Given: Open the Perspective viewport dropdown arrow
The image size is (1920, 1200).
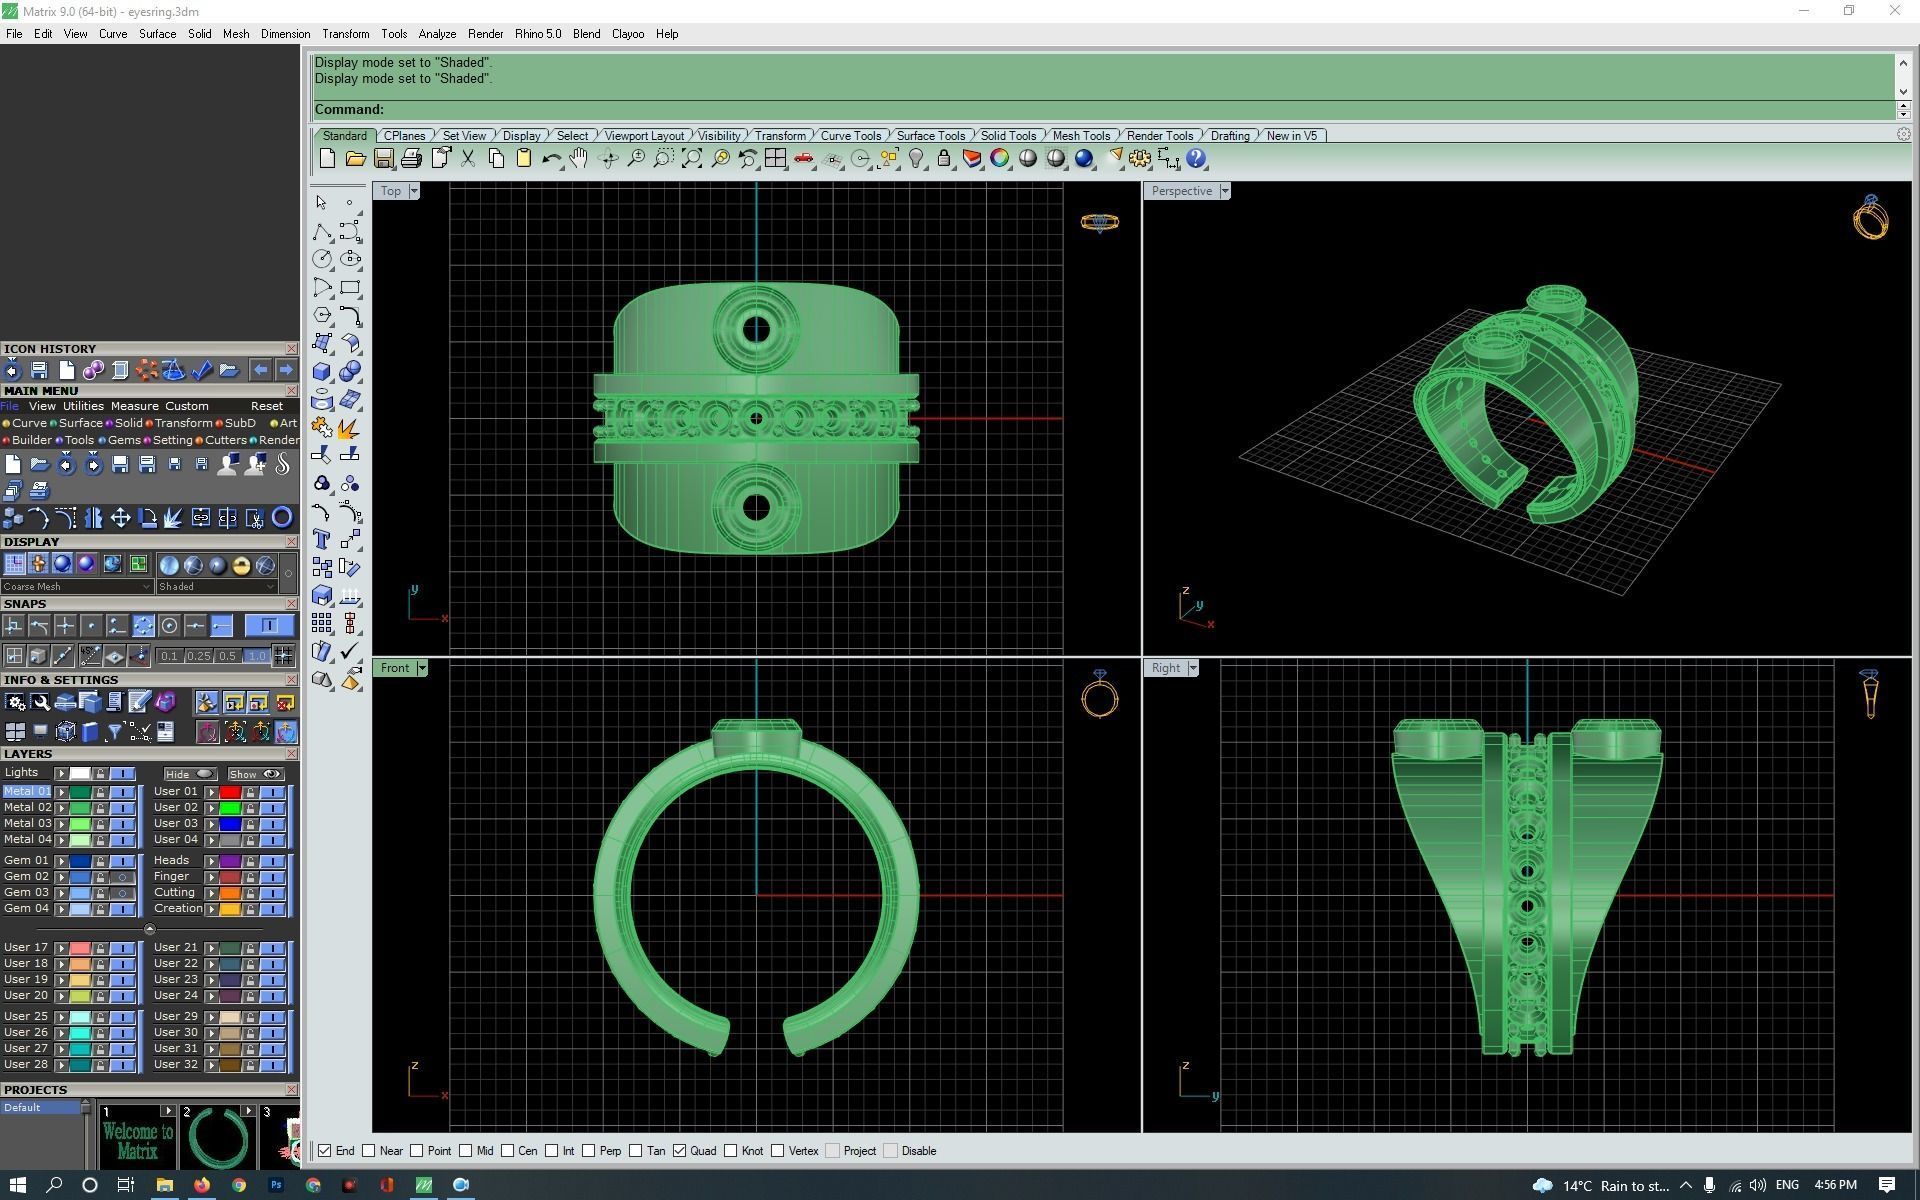Looking at the screenshot, I should [x=1225, y=191].
